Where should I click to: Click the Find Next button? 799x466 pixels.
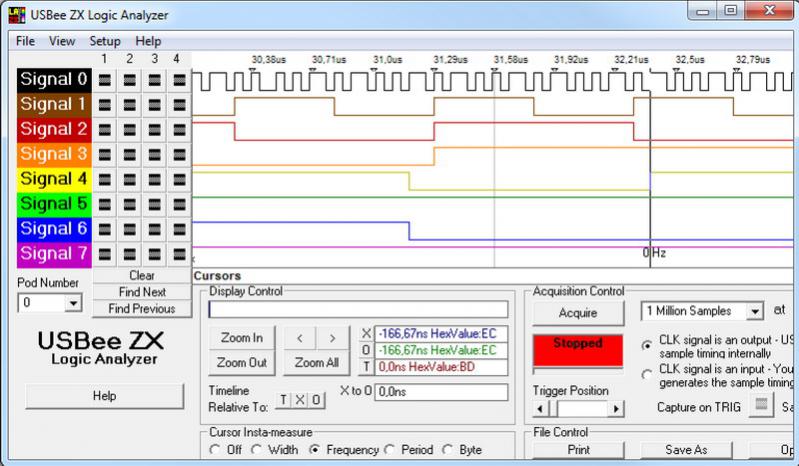point(141,292)
